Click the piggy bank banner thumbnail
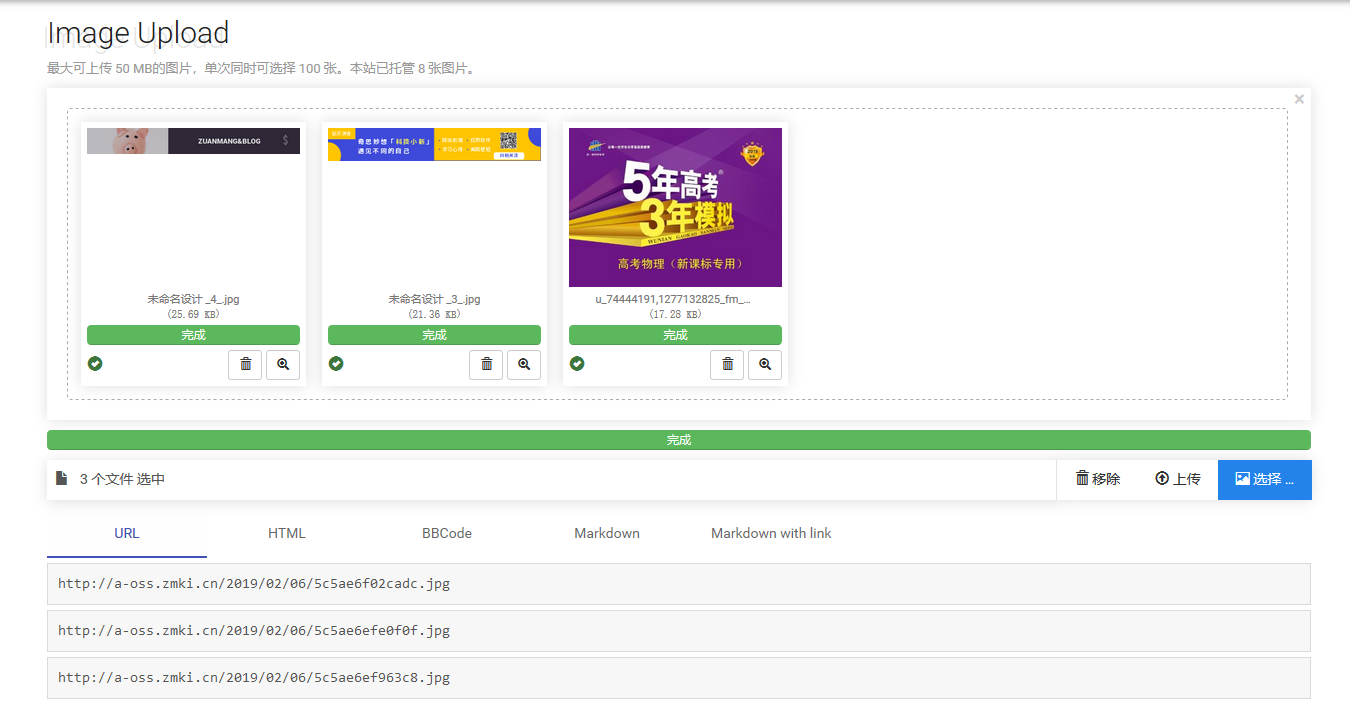The image size is (1350, 709). 193,141
